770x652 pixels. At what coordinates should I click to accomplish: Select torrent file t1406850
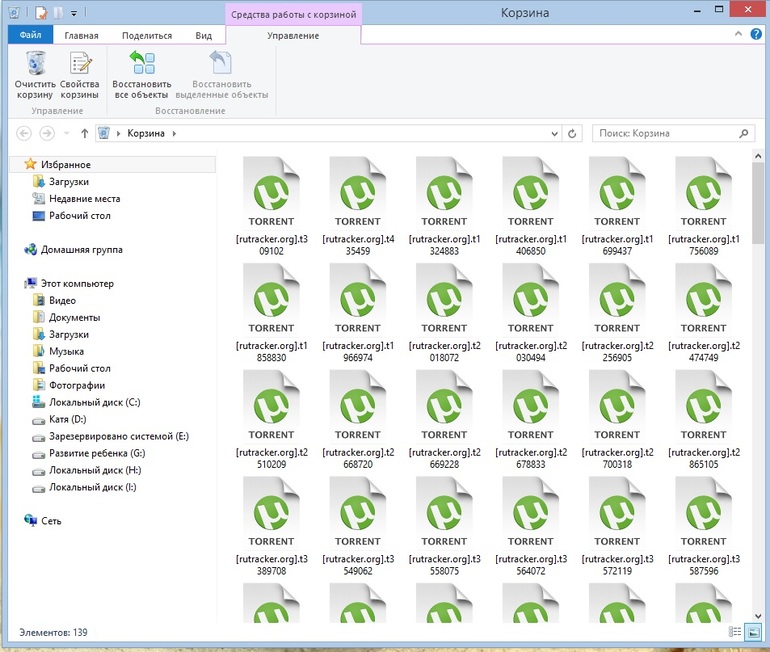click(x=531, y=206)
